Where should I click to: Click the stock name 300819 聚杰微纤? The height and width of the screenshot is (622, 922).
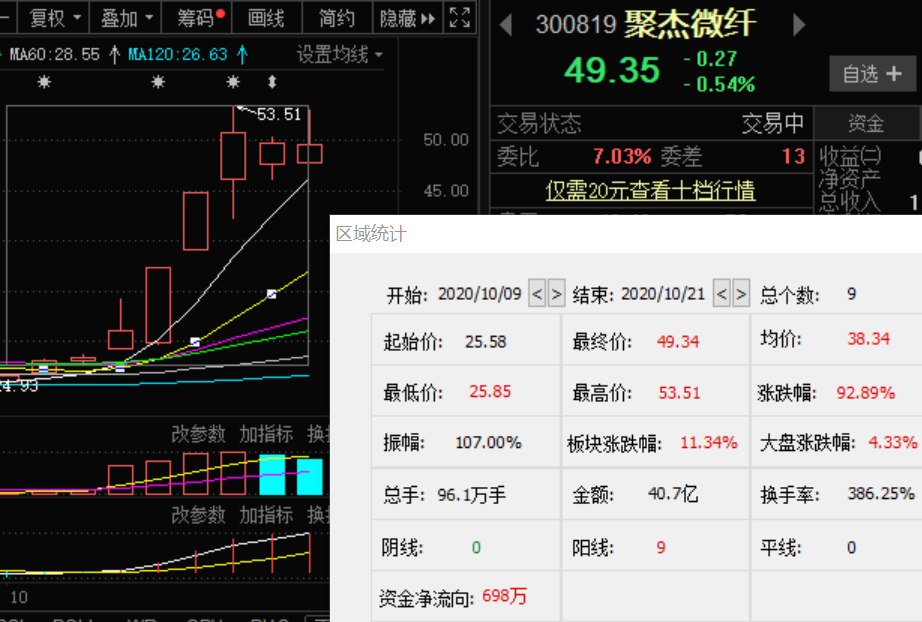(x=645, y=25)
